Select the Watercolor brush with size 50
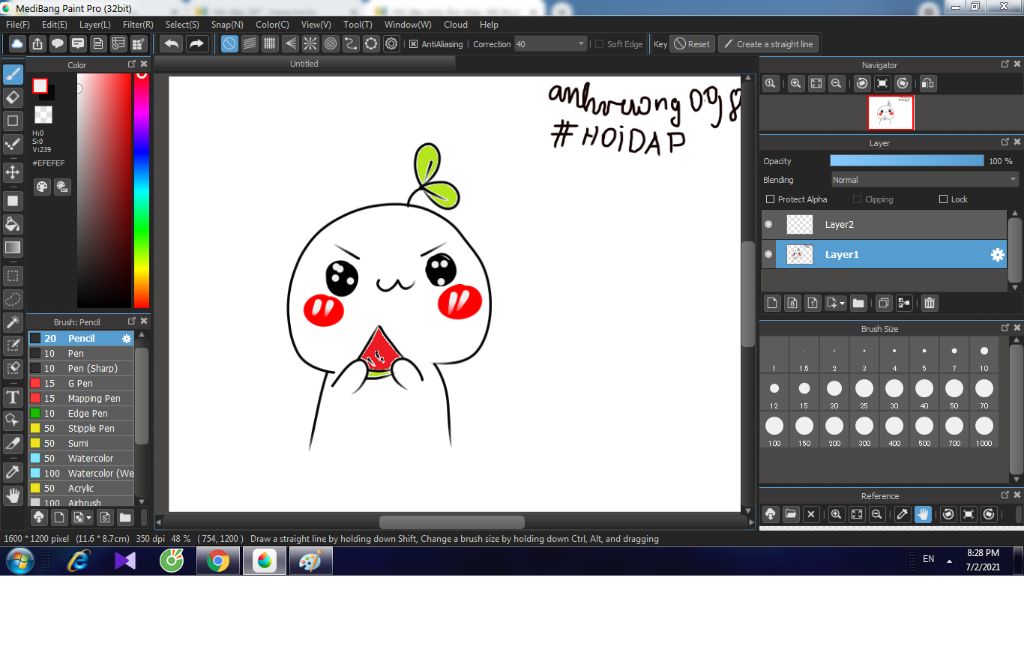1024x661 pixels. (x=81, y=459)
